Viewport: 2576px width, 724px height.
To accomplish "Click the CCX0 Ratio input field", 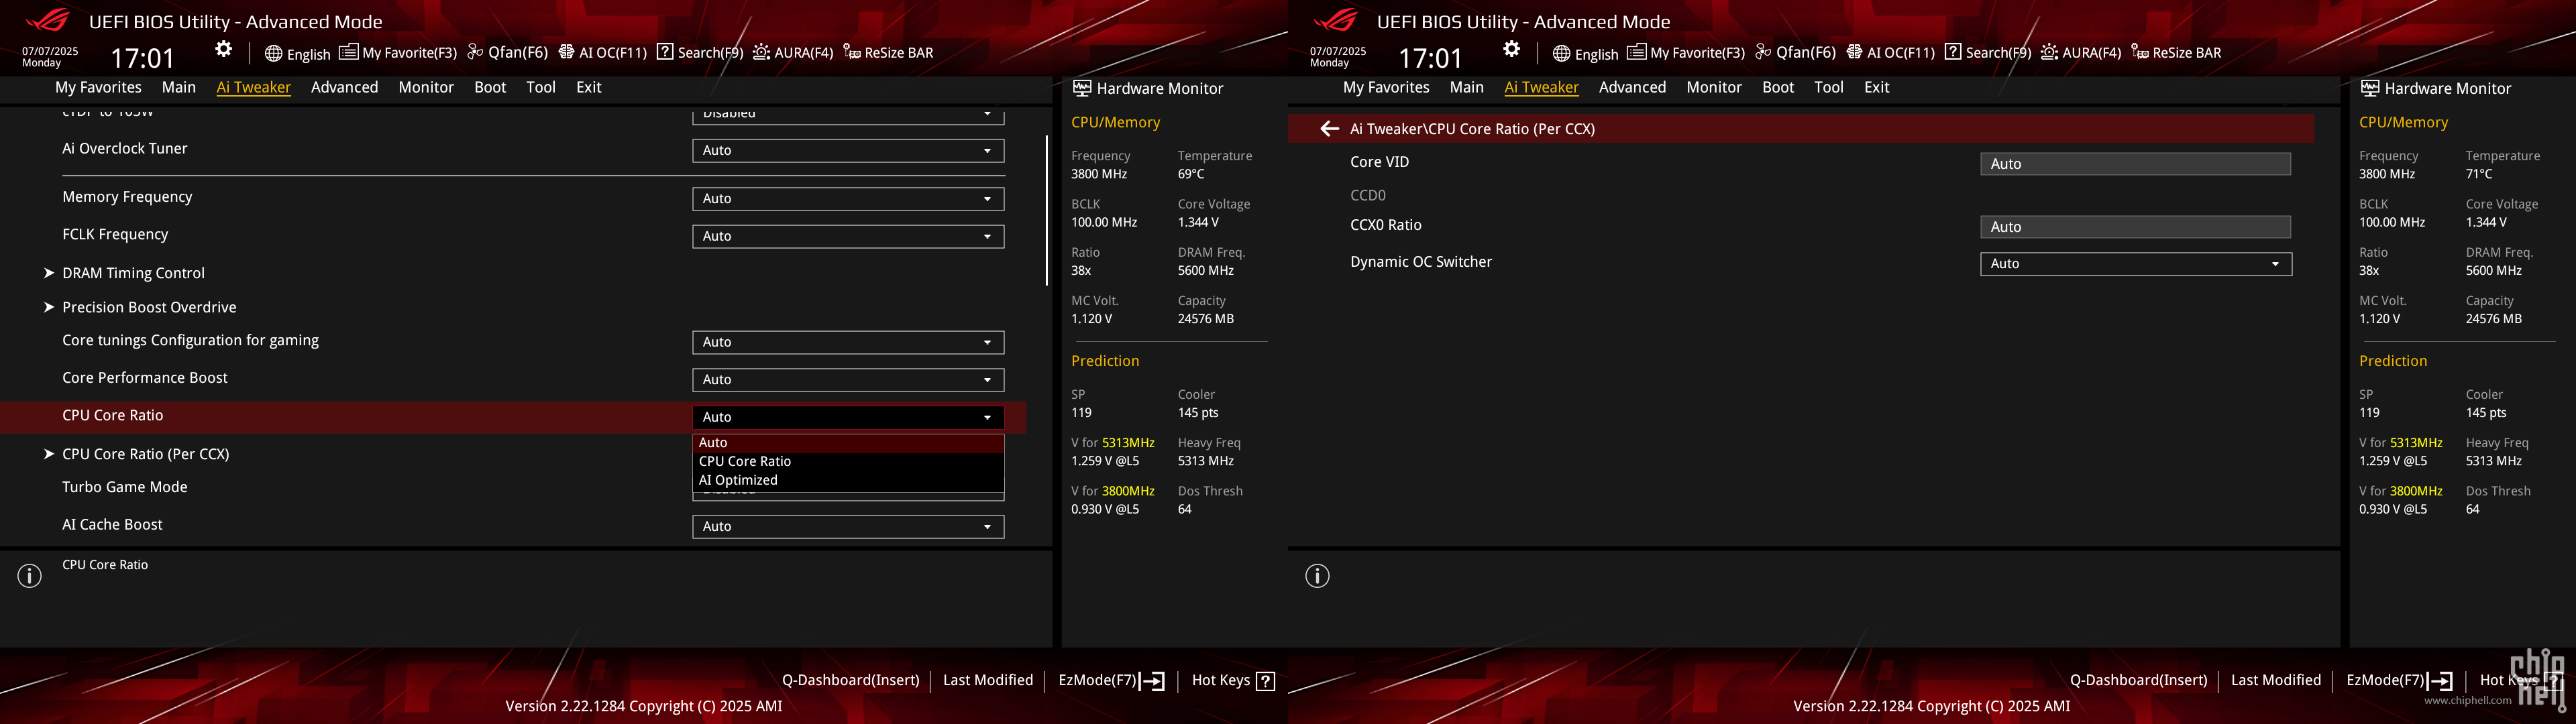I will (2135, 227).
